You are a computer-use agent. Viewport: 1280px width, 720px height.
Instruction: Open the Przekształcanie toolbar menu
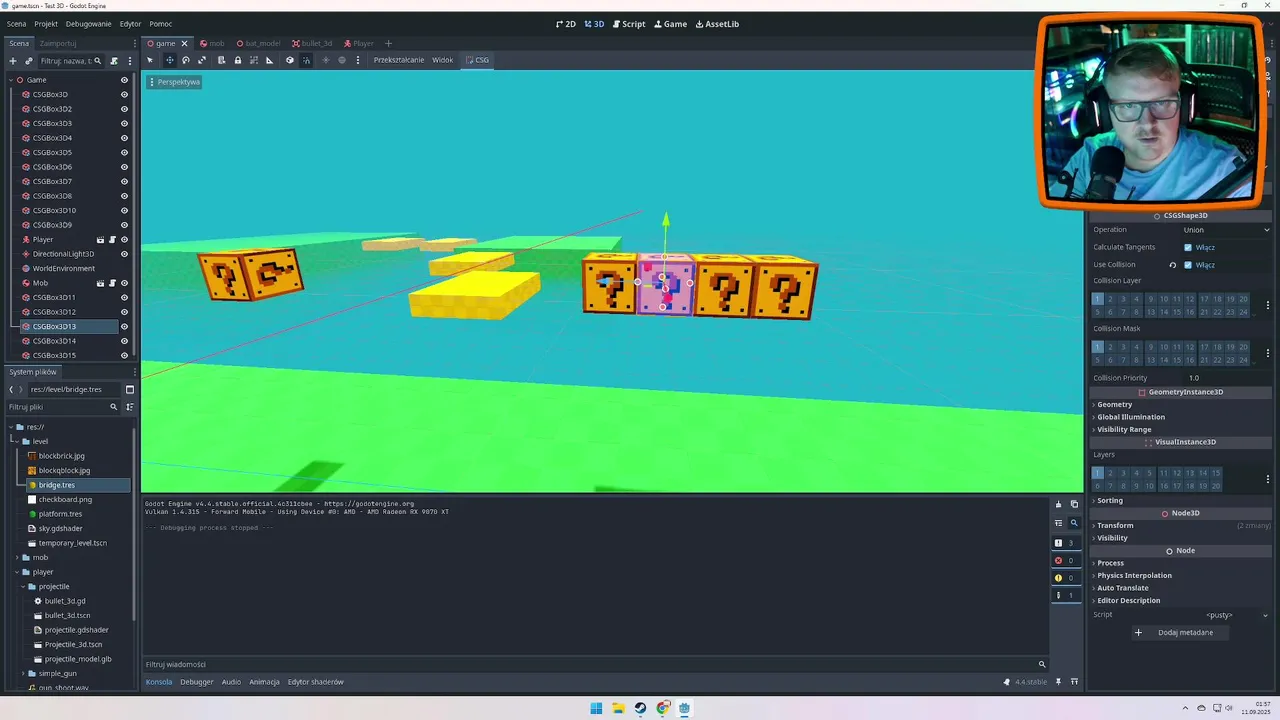pos(399,60)
